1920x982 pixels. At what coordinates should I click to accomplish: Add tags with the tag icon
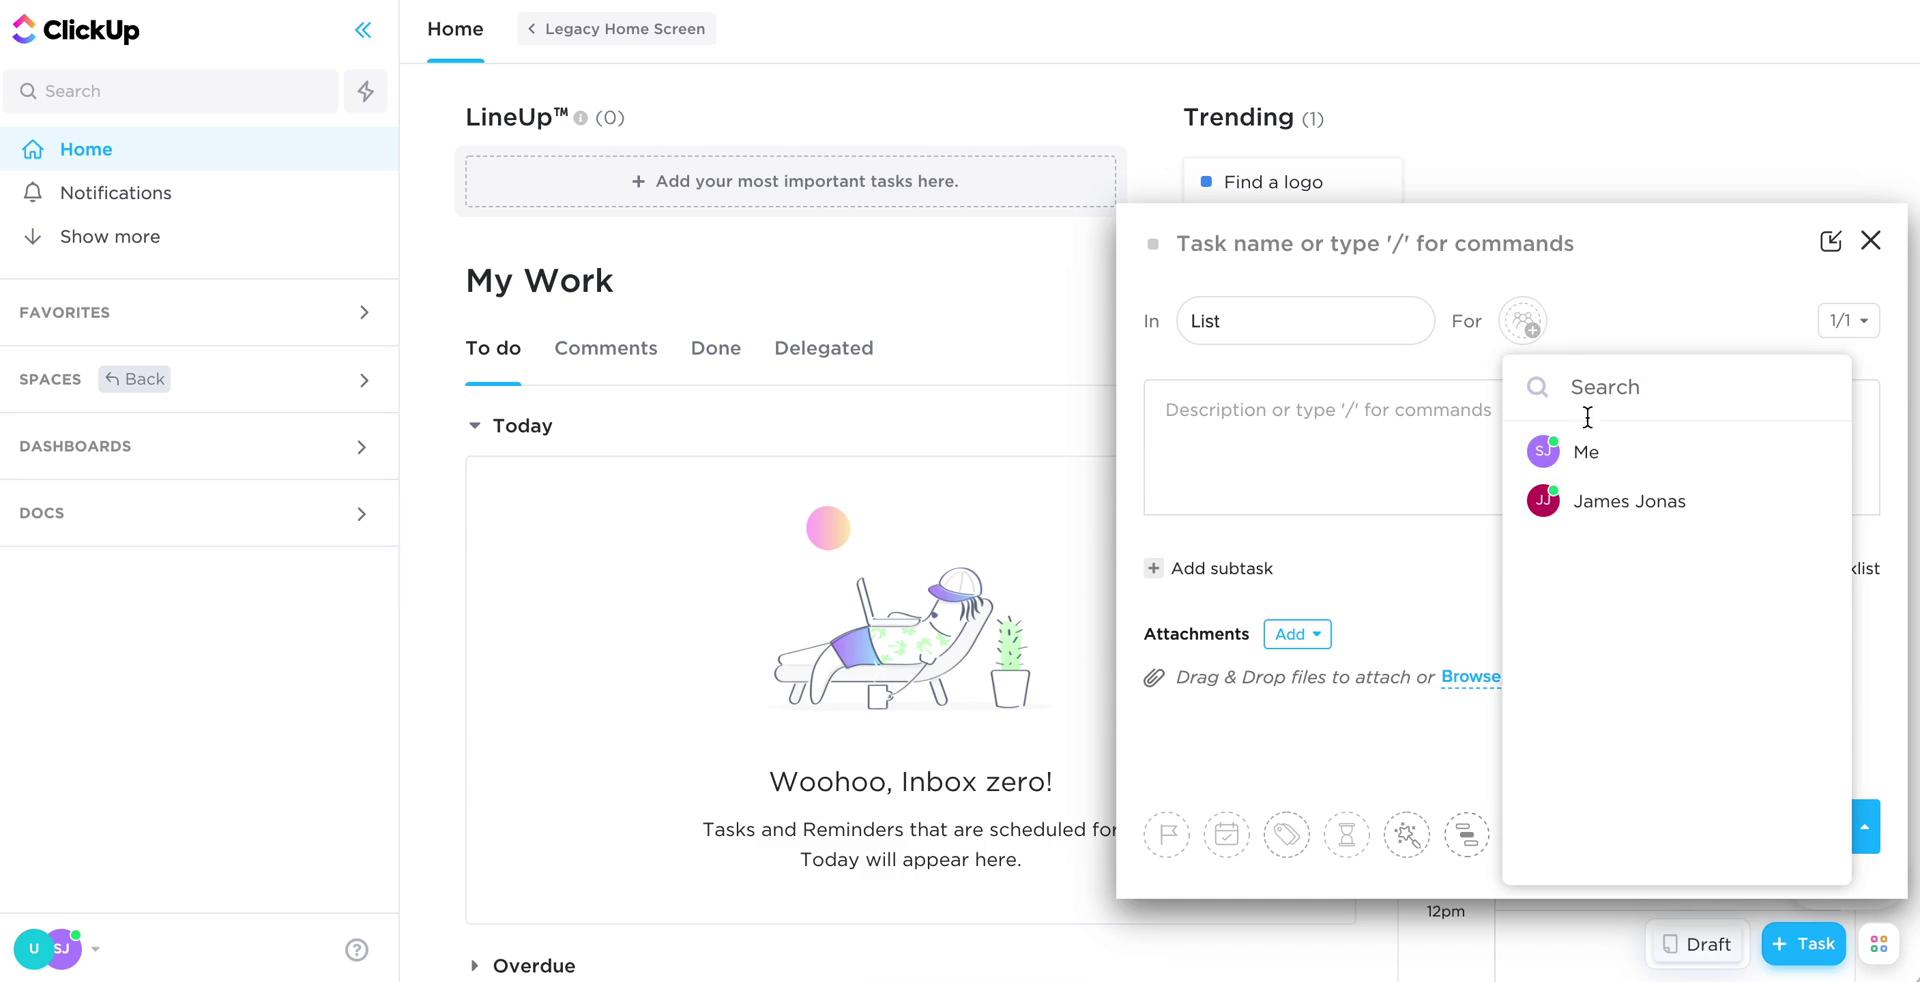click(1287, 834)
